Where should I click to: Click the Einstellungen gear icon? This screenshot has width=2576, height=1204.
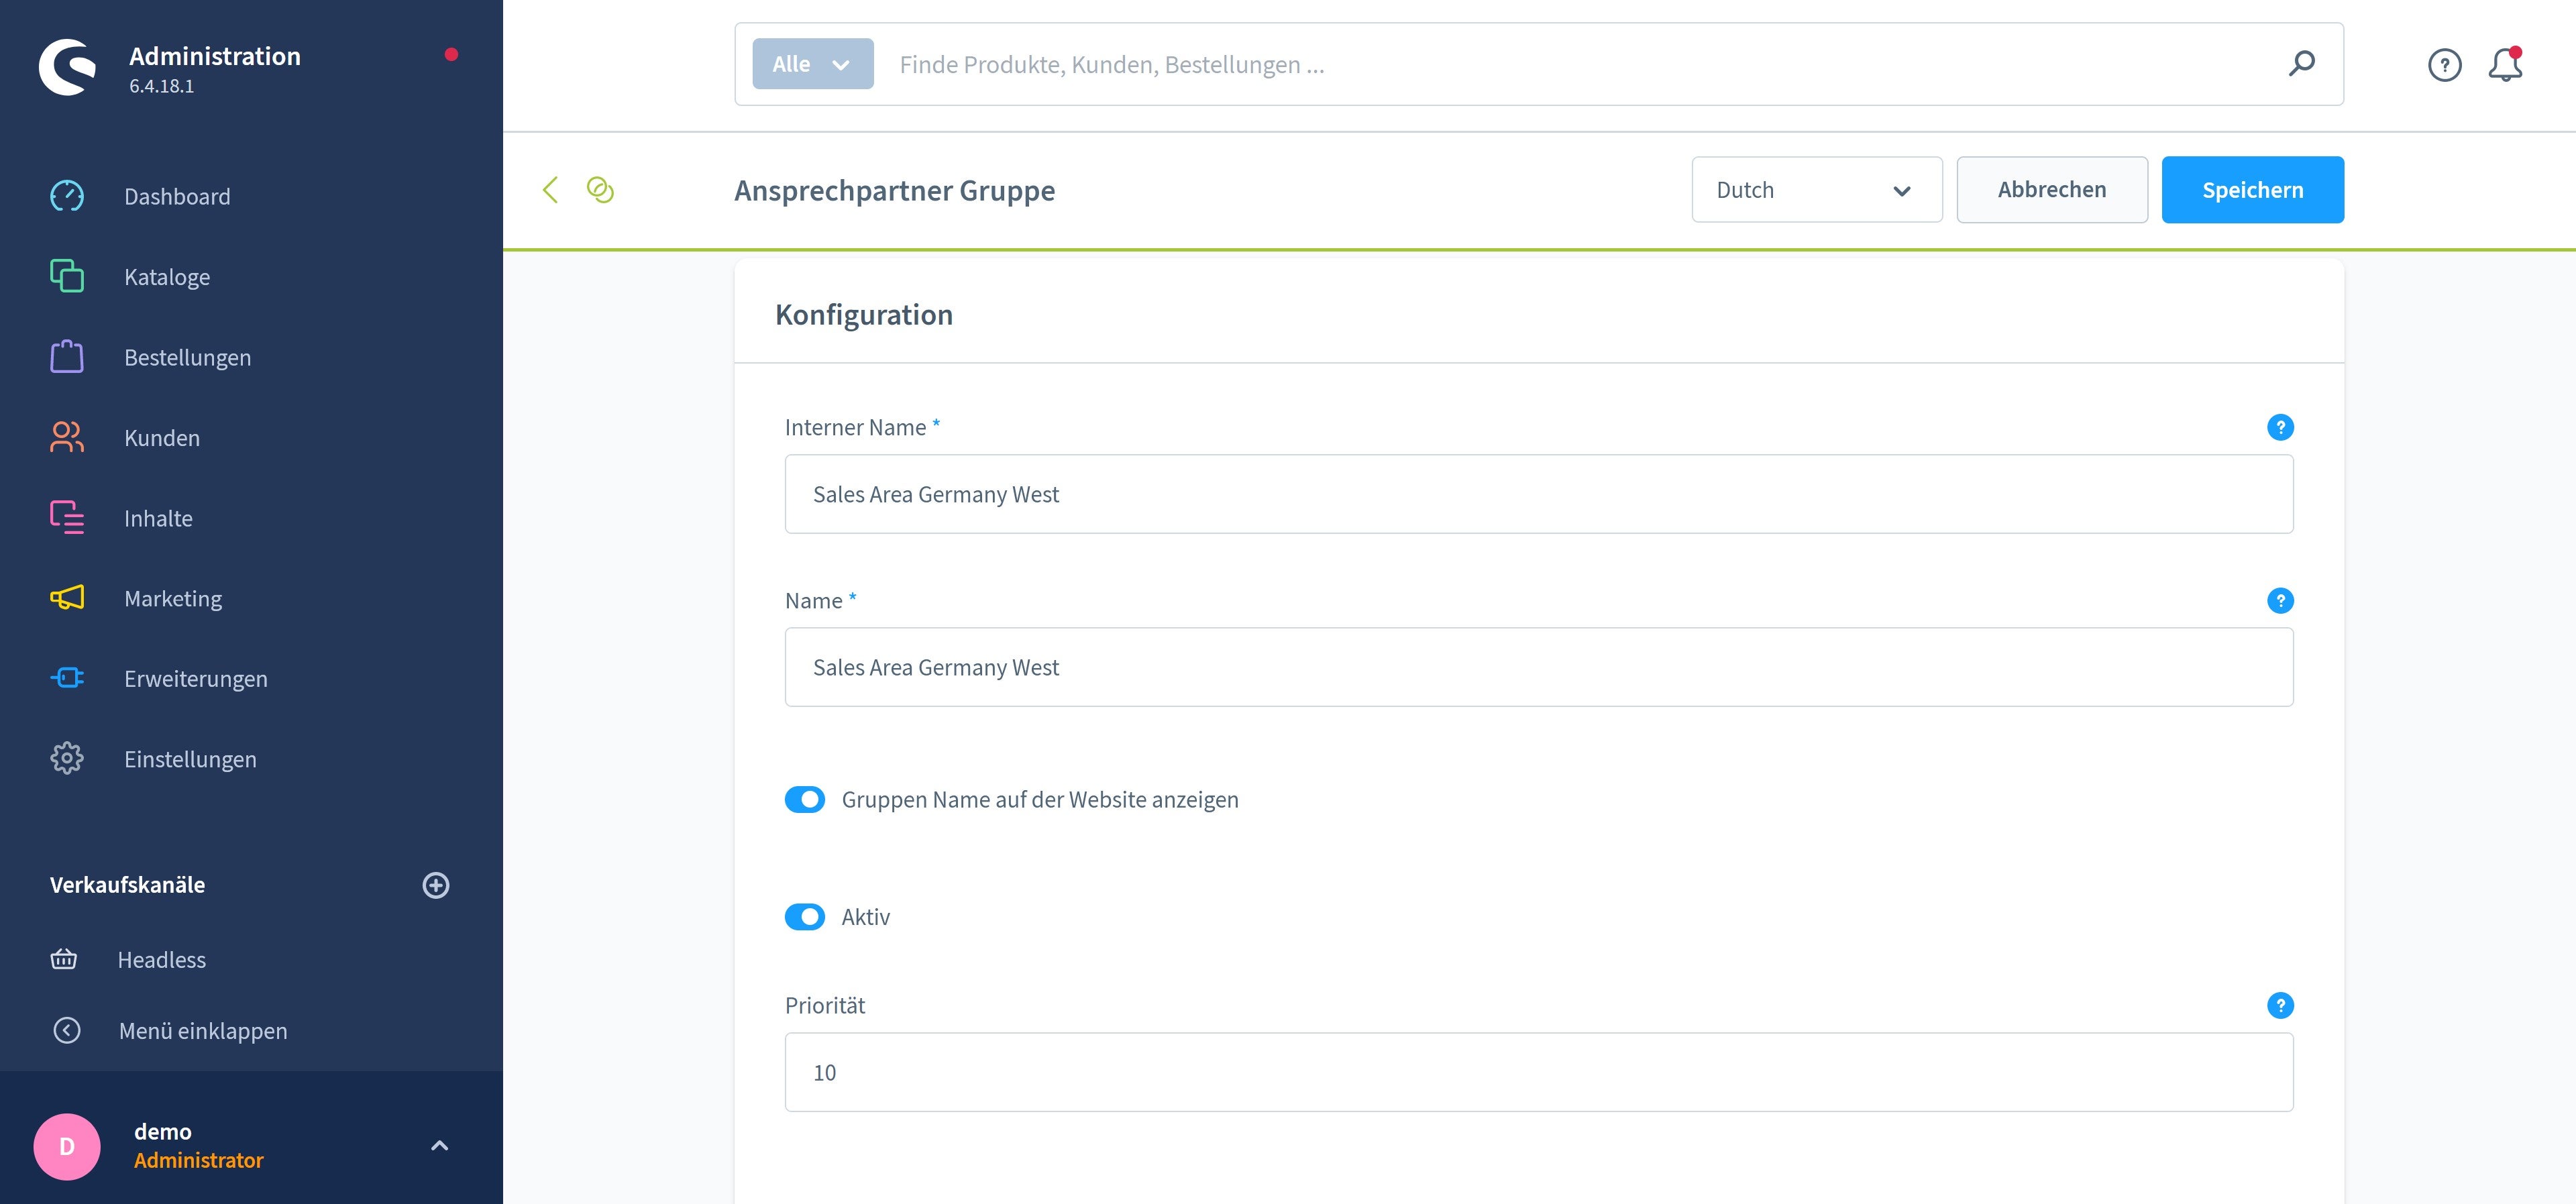tap(67, 758)
